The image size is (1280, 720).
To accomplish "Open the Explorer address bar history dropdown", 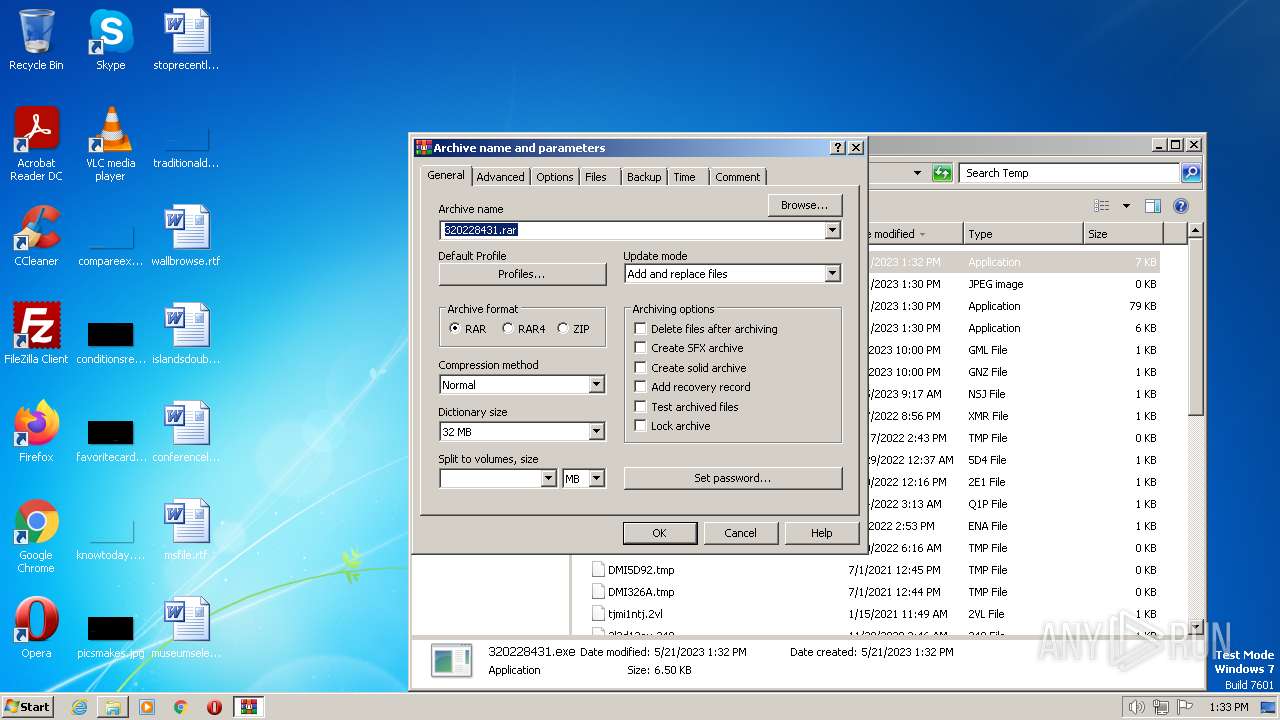I will (x=917, y=173).
